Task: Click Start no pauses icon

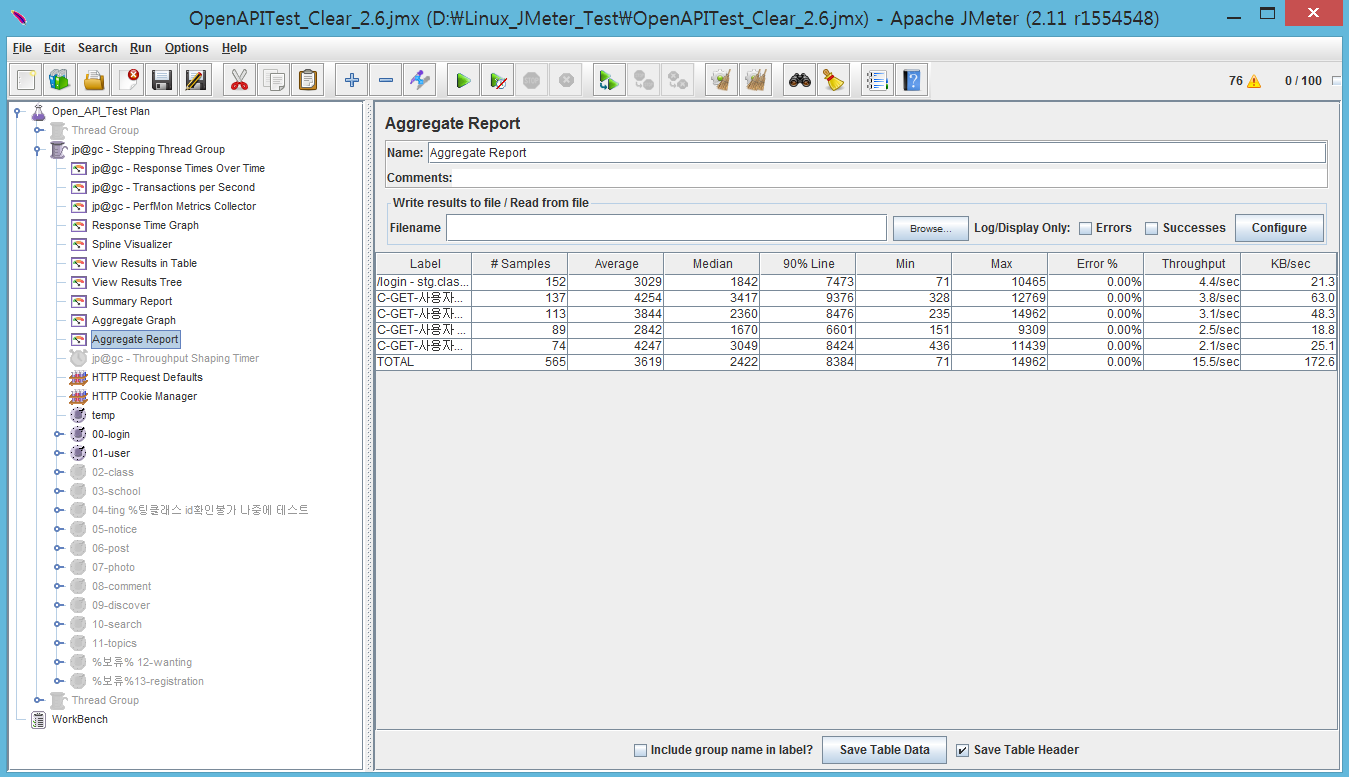Action: (x=497, y=81)
